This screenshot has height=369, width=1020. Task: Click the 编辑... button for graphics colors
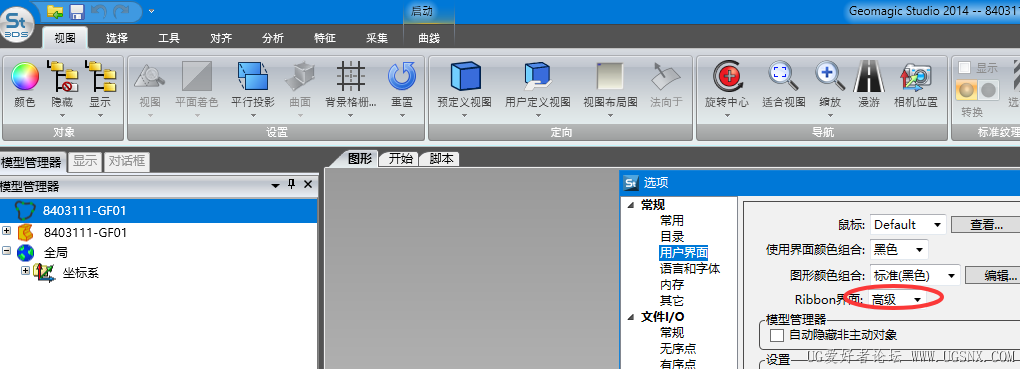tap(993, 275)
